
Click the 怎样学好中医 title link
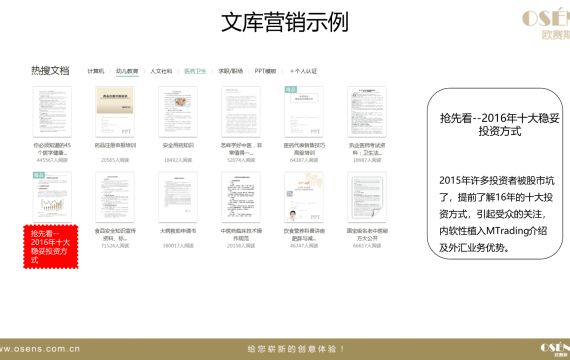(x=241, y=149)
